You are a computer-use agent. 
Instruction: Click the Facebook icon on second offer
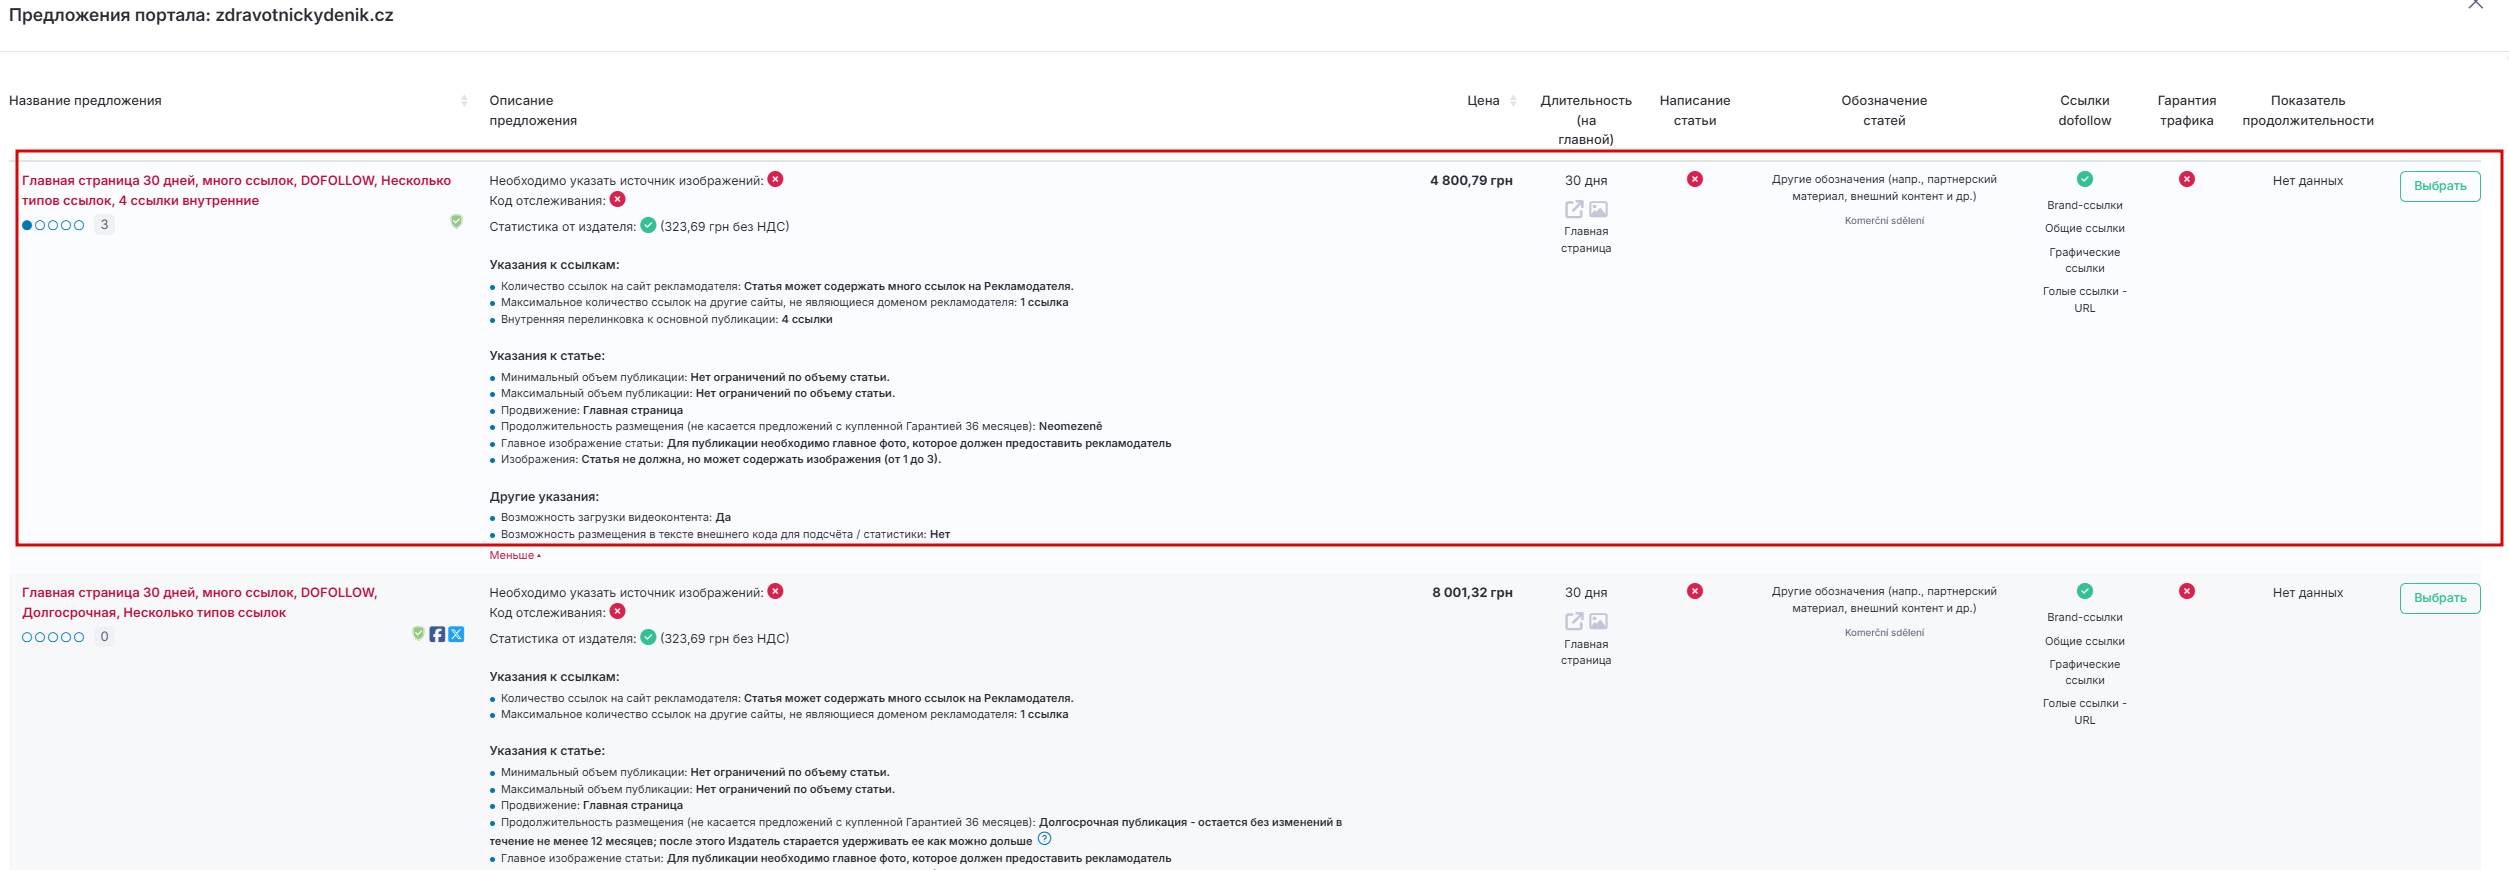tap(437, 634)
